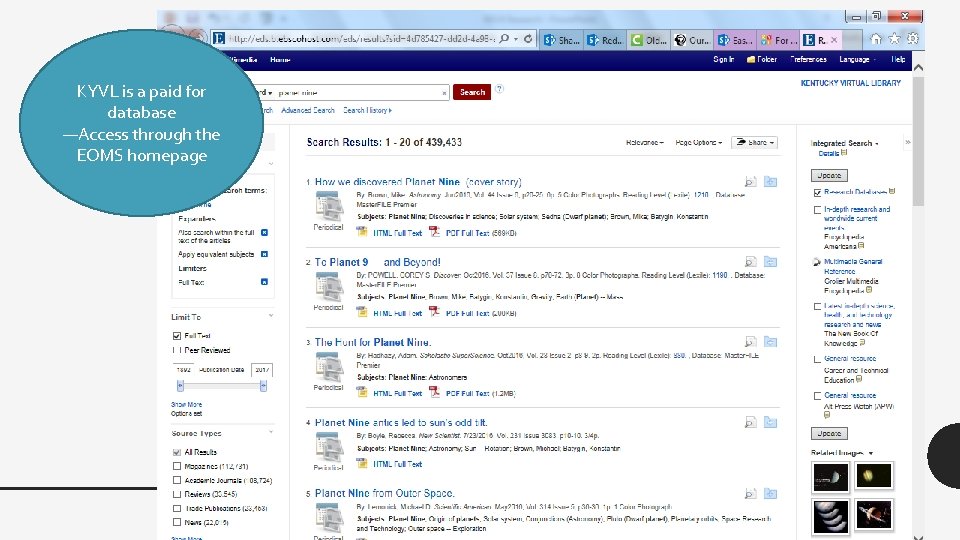Image resolution: width=960 pixels, height=540 pixels.
Task: Open PDF Full Text icon for result 1
Action: (434, 232)
